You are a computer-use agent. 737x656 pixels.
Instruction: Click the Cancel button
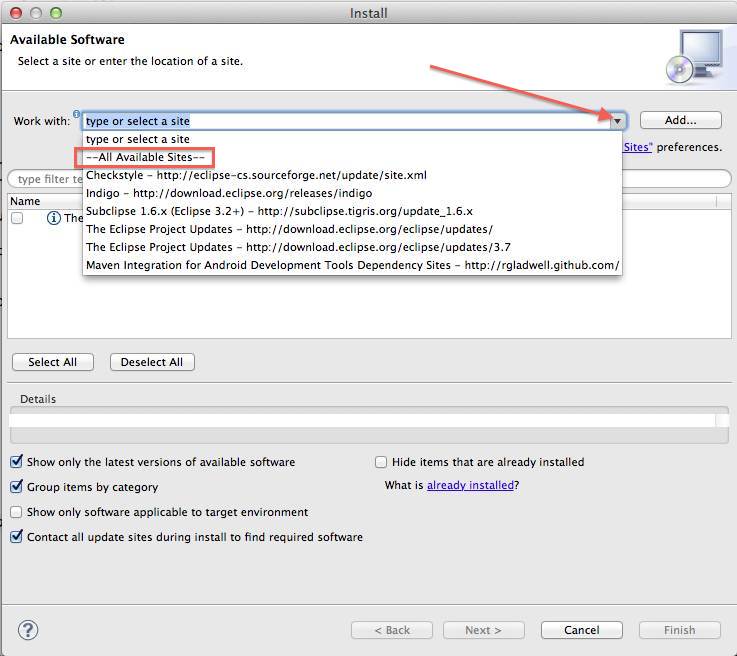point(581,630)
